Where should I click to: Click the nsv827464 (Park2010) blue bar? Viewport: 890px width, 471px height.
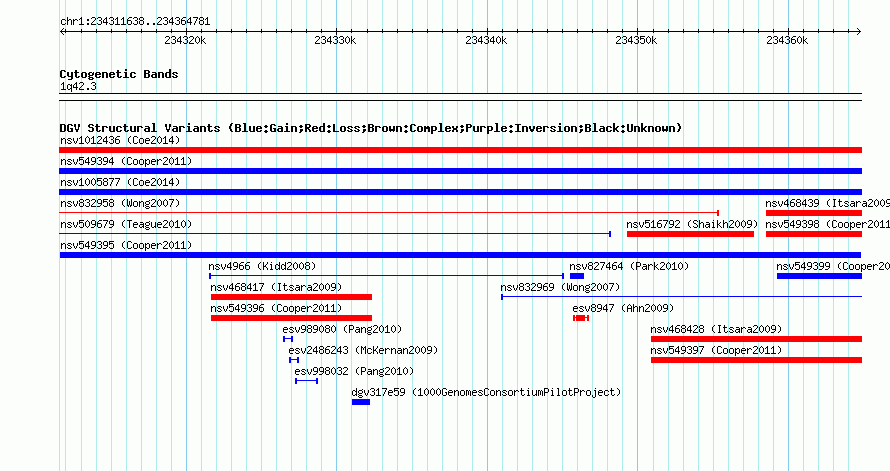click(577, 276)
